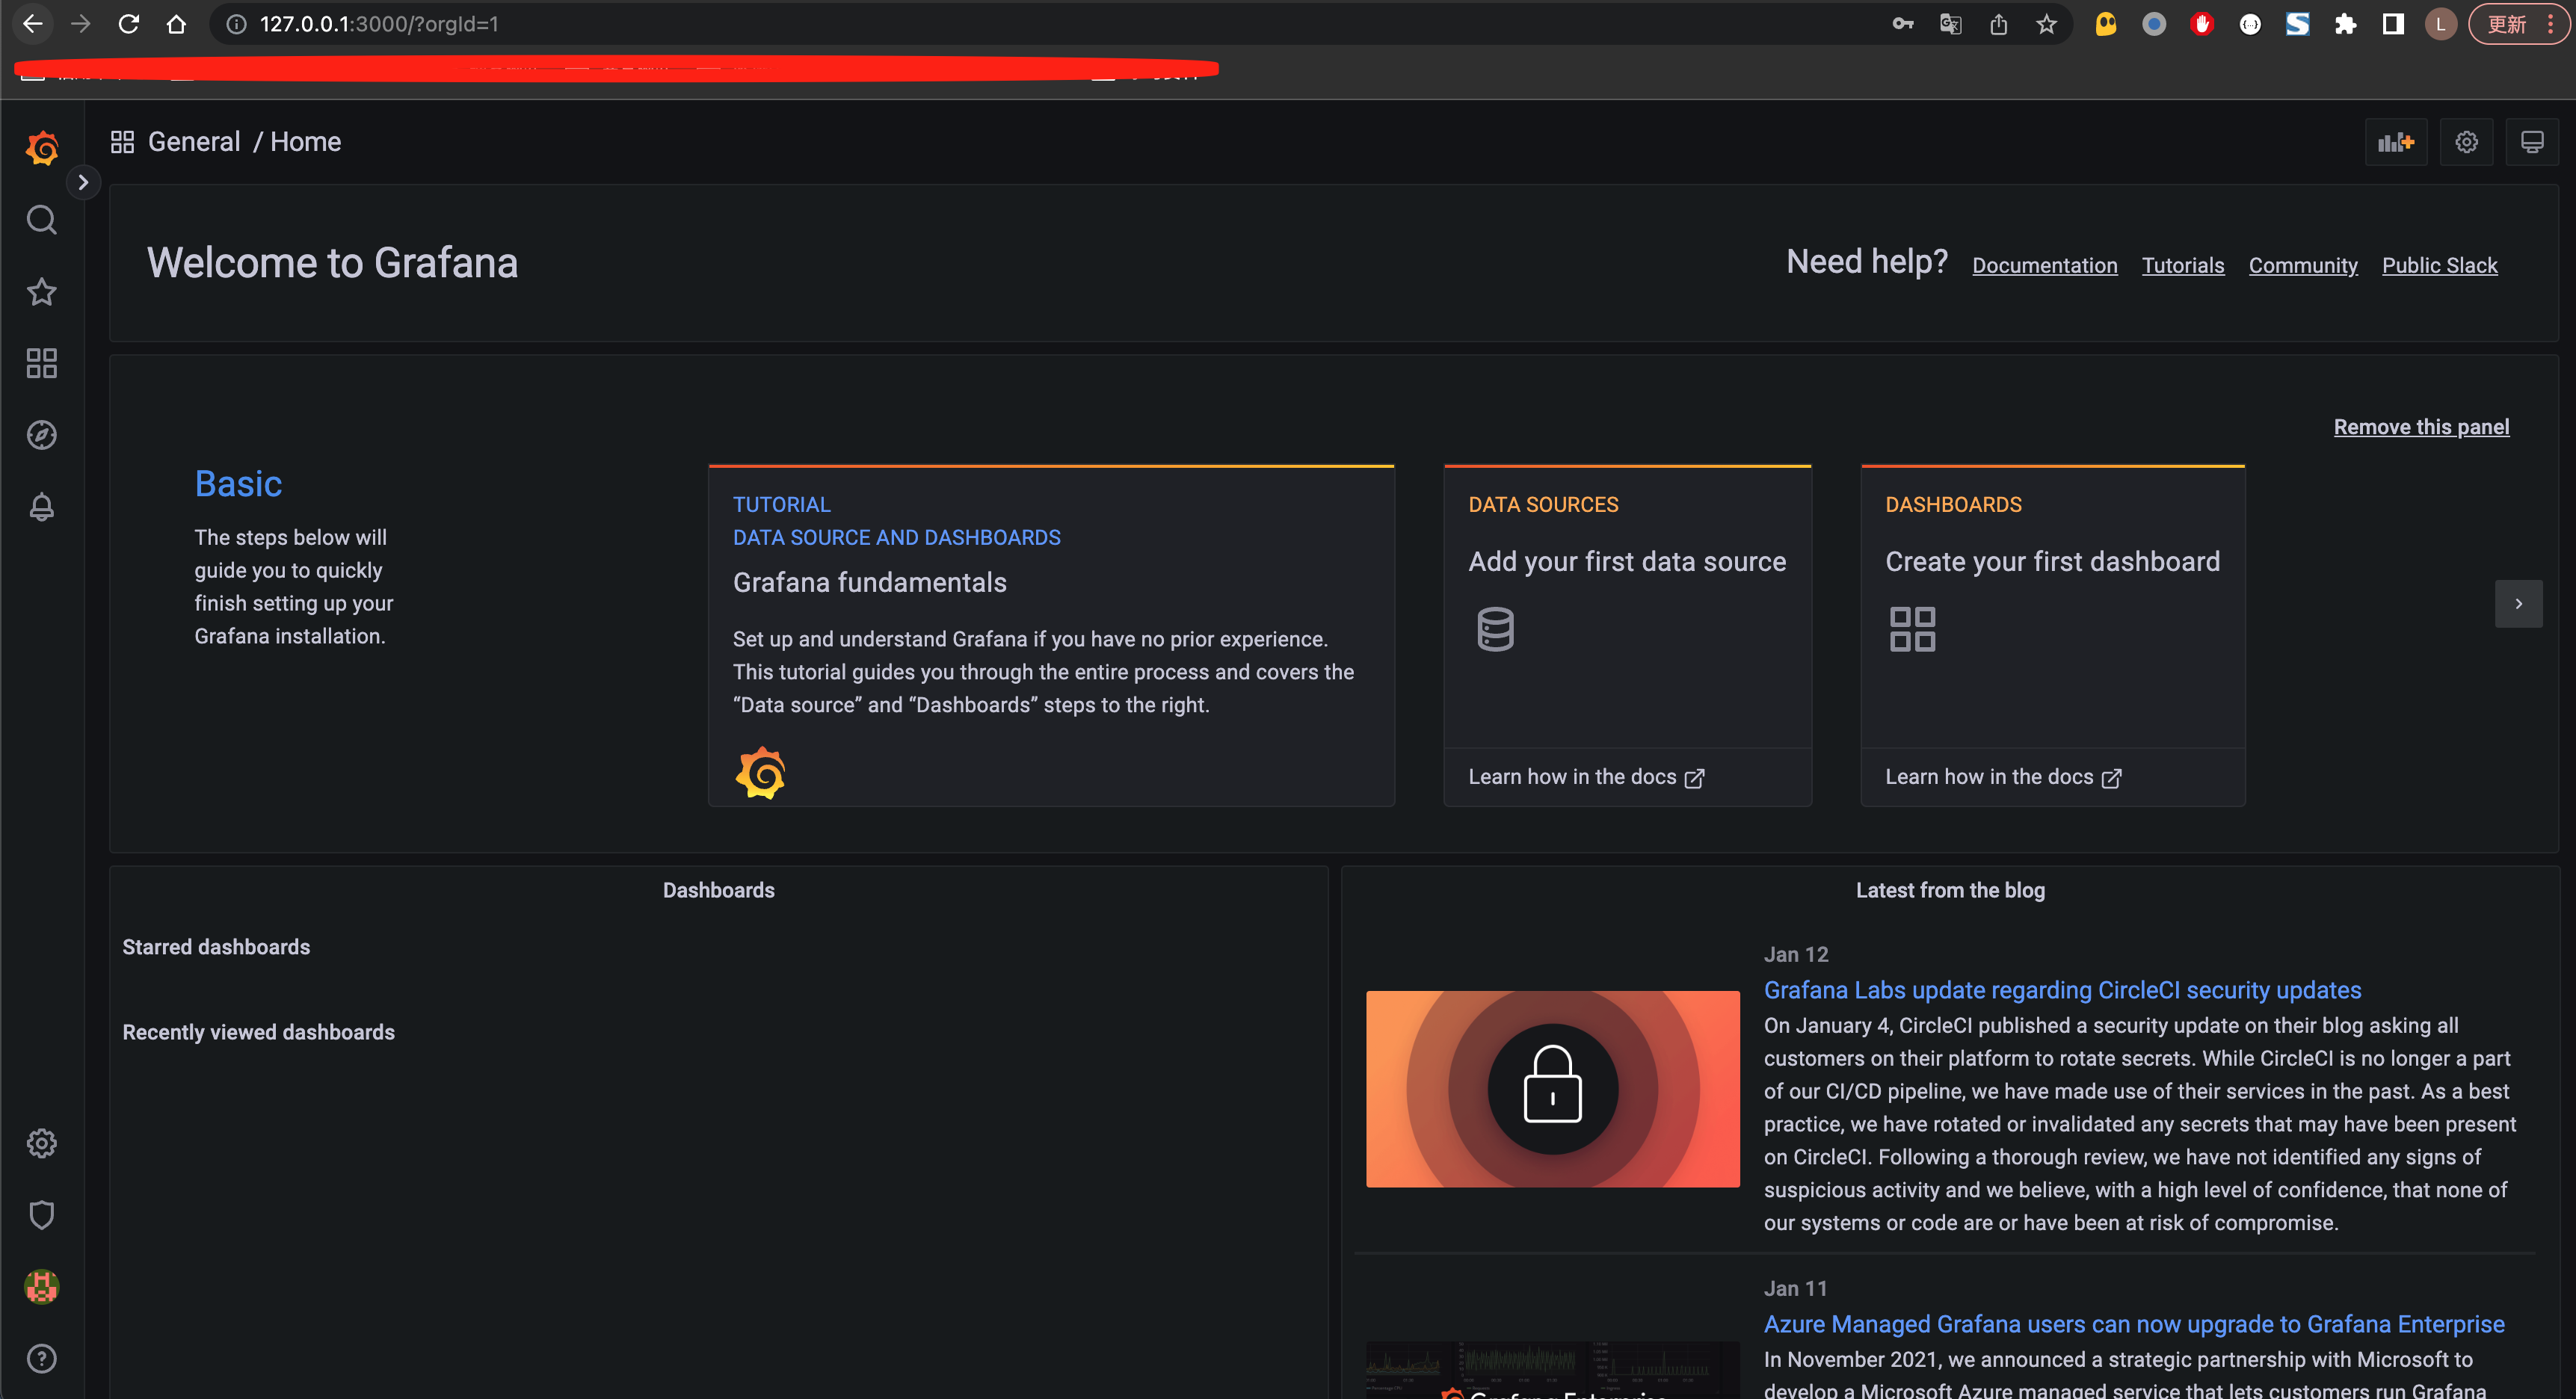Open the Search dashboards icon
This screenshot has height=1399, width=2576.
point(41,219)
